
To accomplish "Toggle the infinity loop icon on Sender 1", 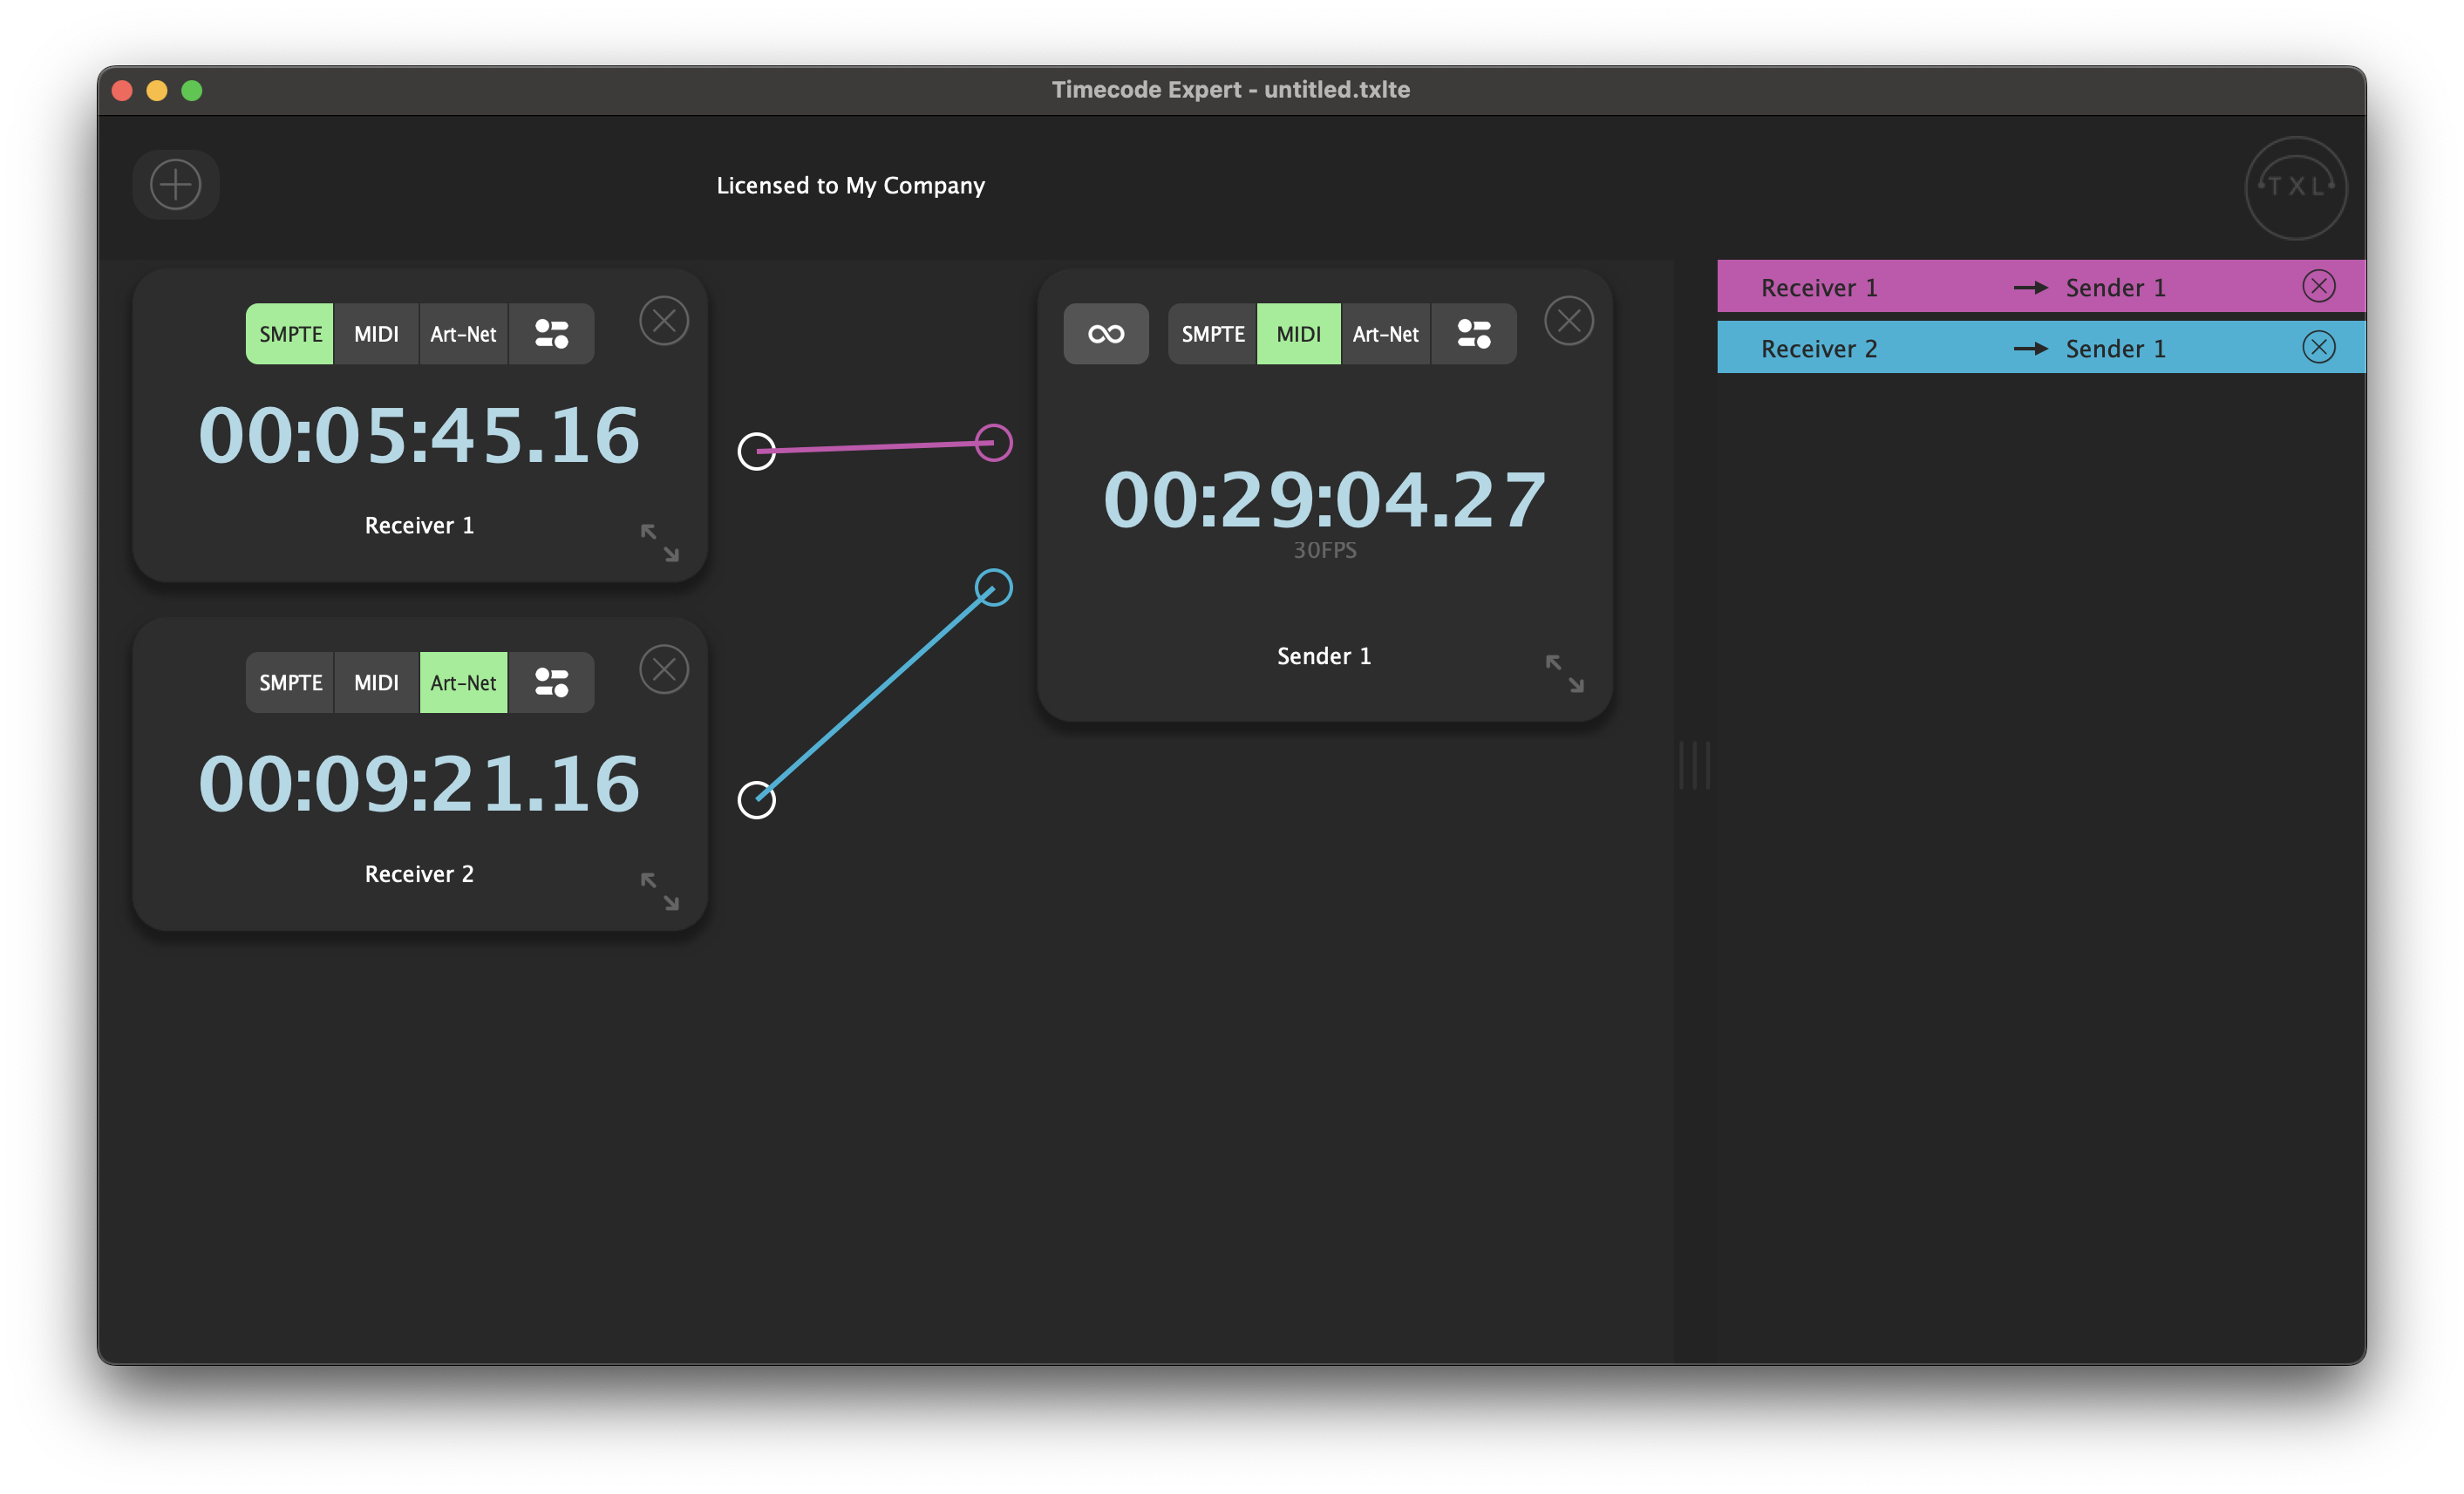I will click(1105, 334).
